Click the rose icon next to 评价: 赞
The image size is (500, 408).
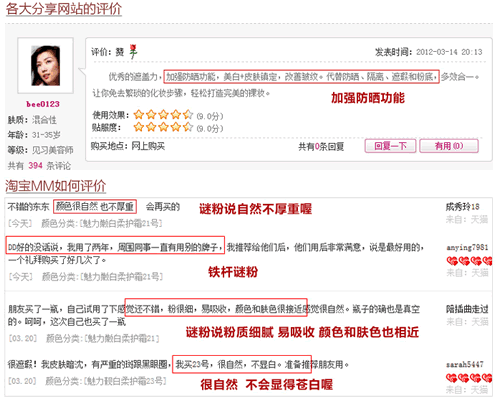coord(133,52)
